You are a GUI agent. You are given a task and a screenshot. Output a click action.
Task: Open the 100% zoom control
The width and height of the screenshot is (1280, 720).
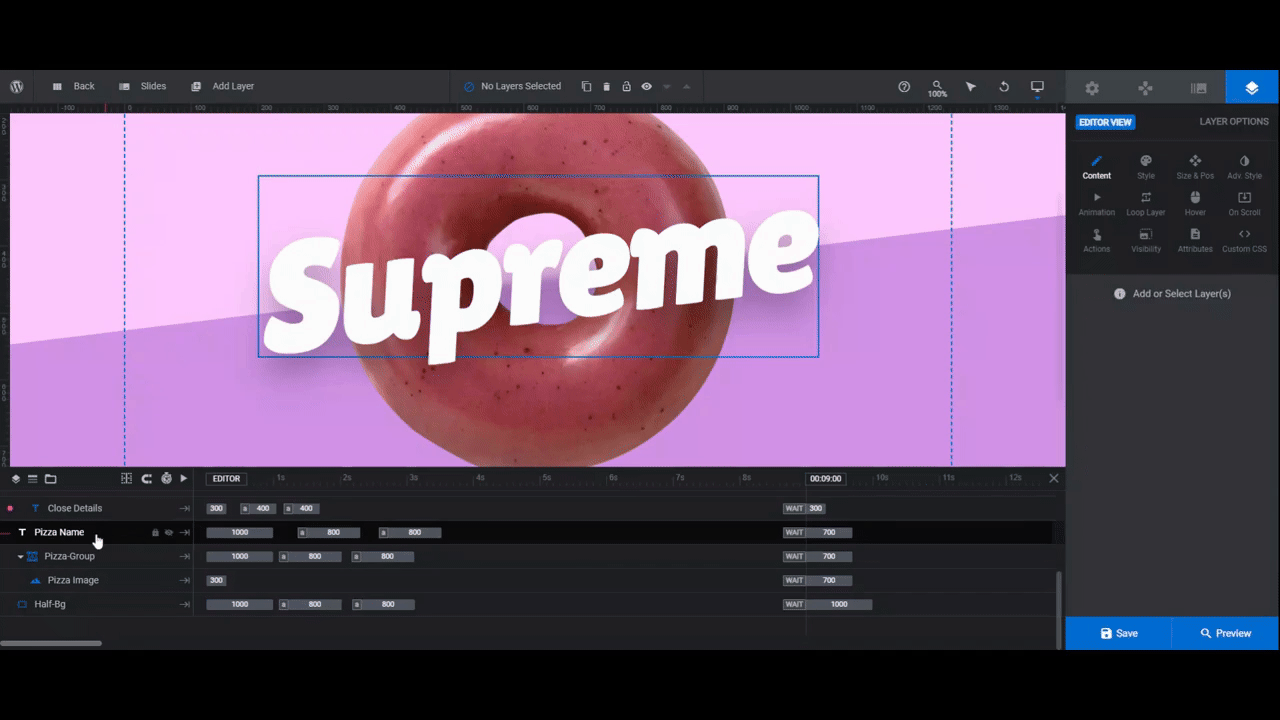click(937, 88)
